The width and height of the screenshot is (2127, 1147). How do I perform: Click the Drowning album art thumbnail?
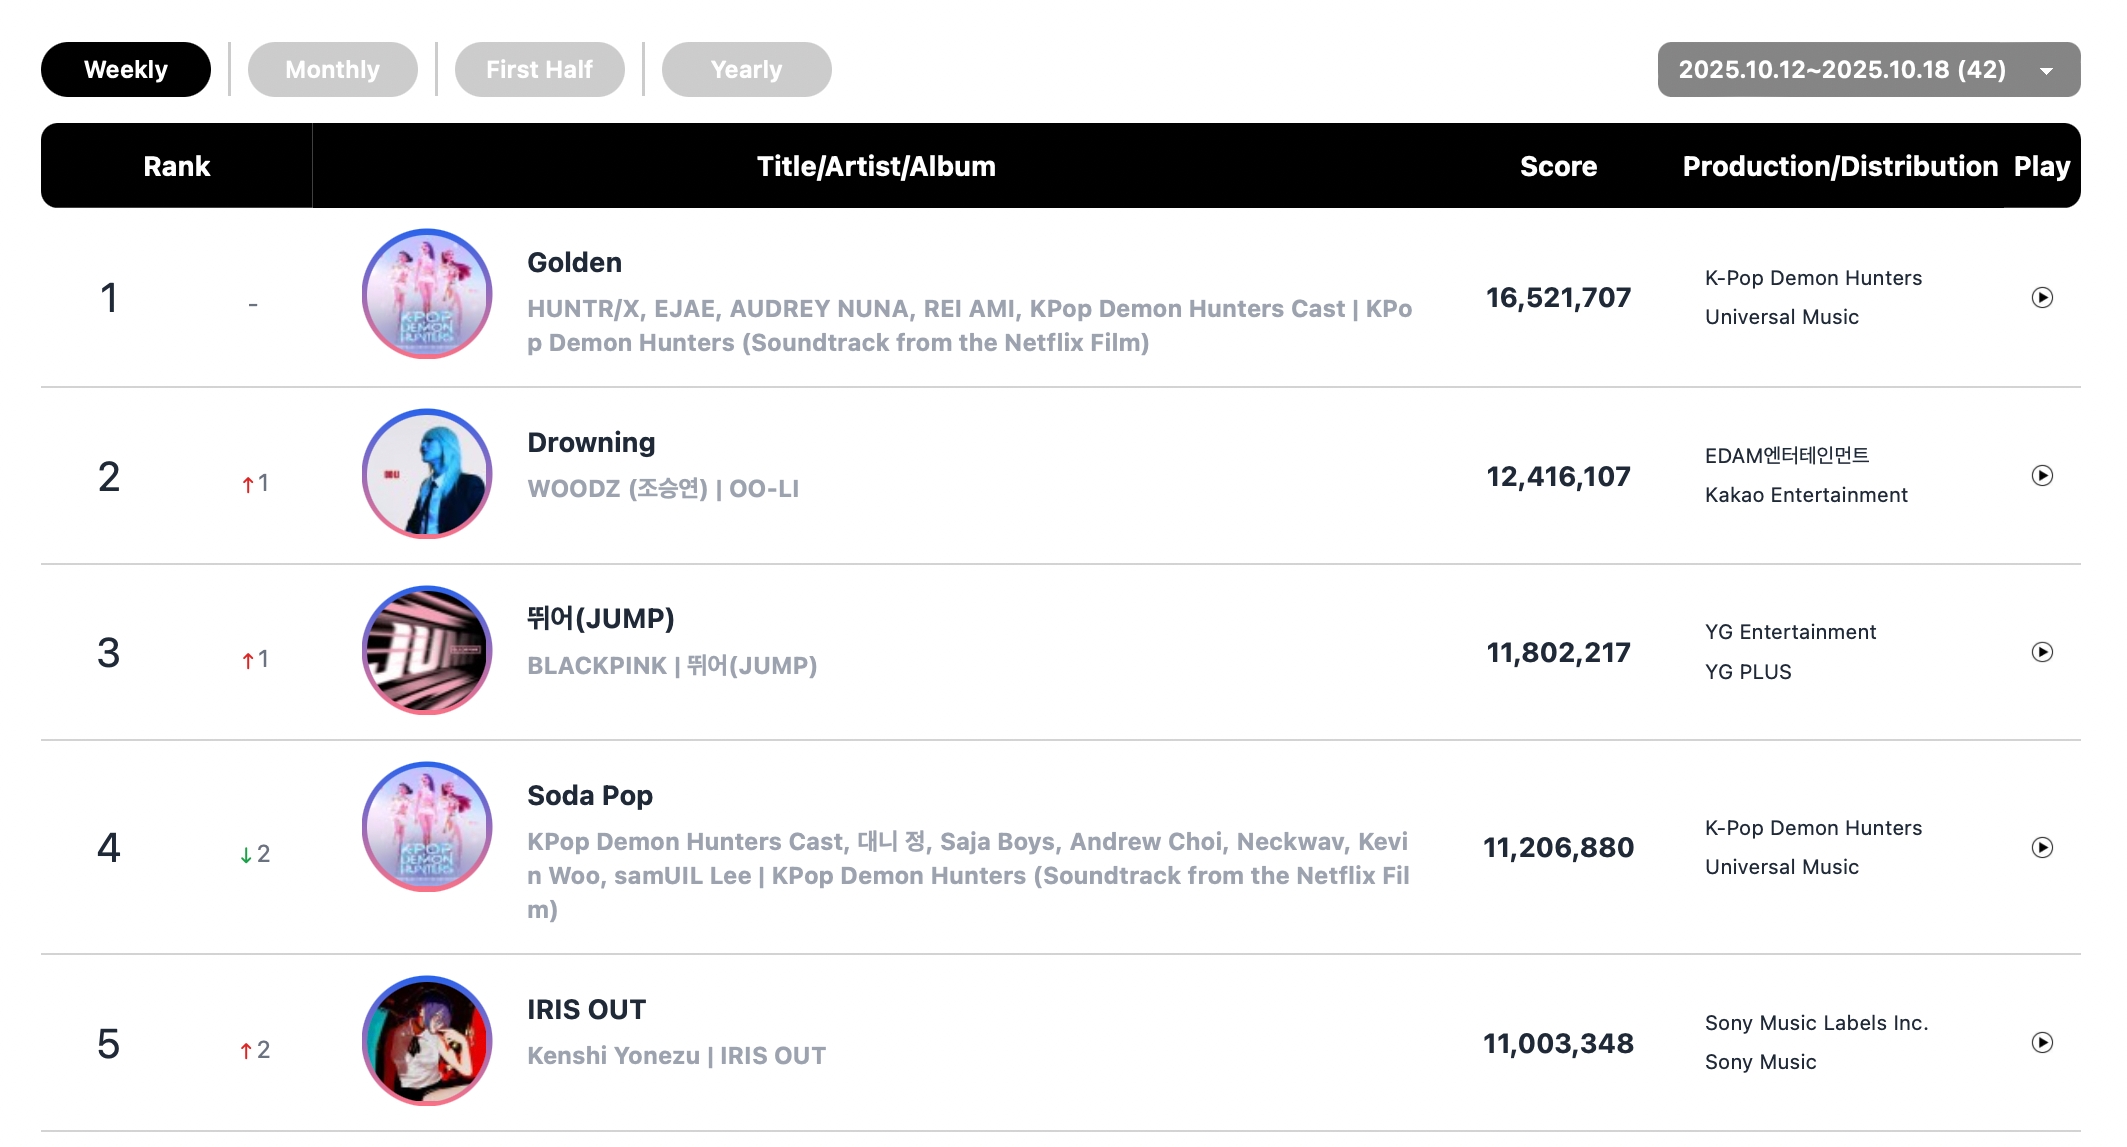[427, 474]
